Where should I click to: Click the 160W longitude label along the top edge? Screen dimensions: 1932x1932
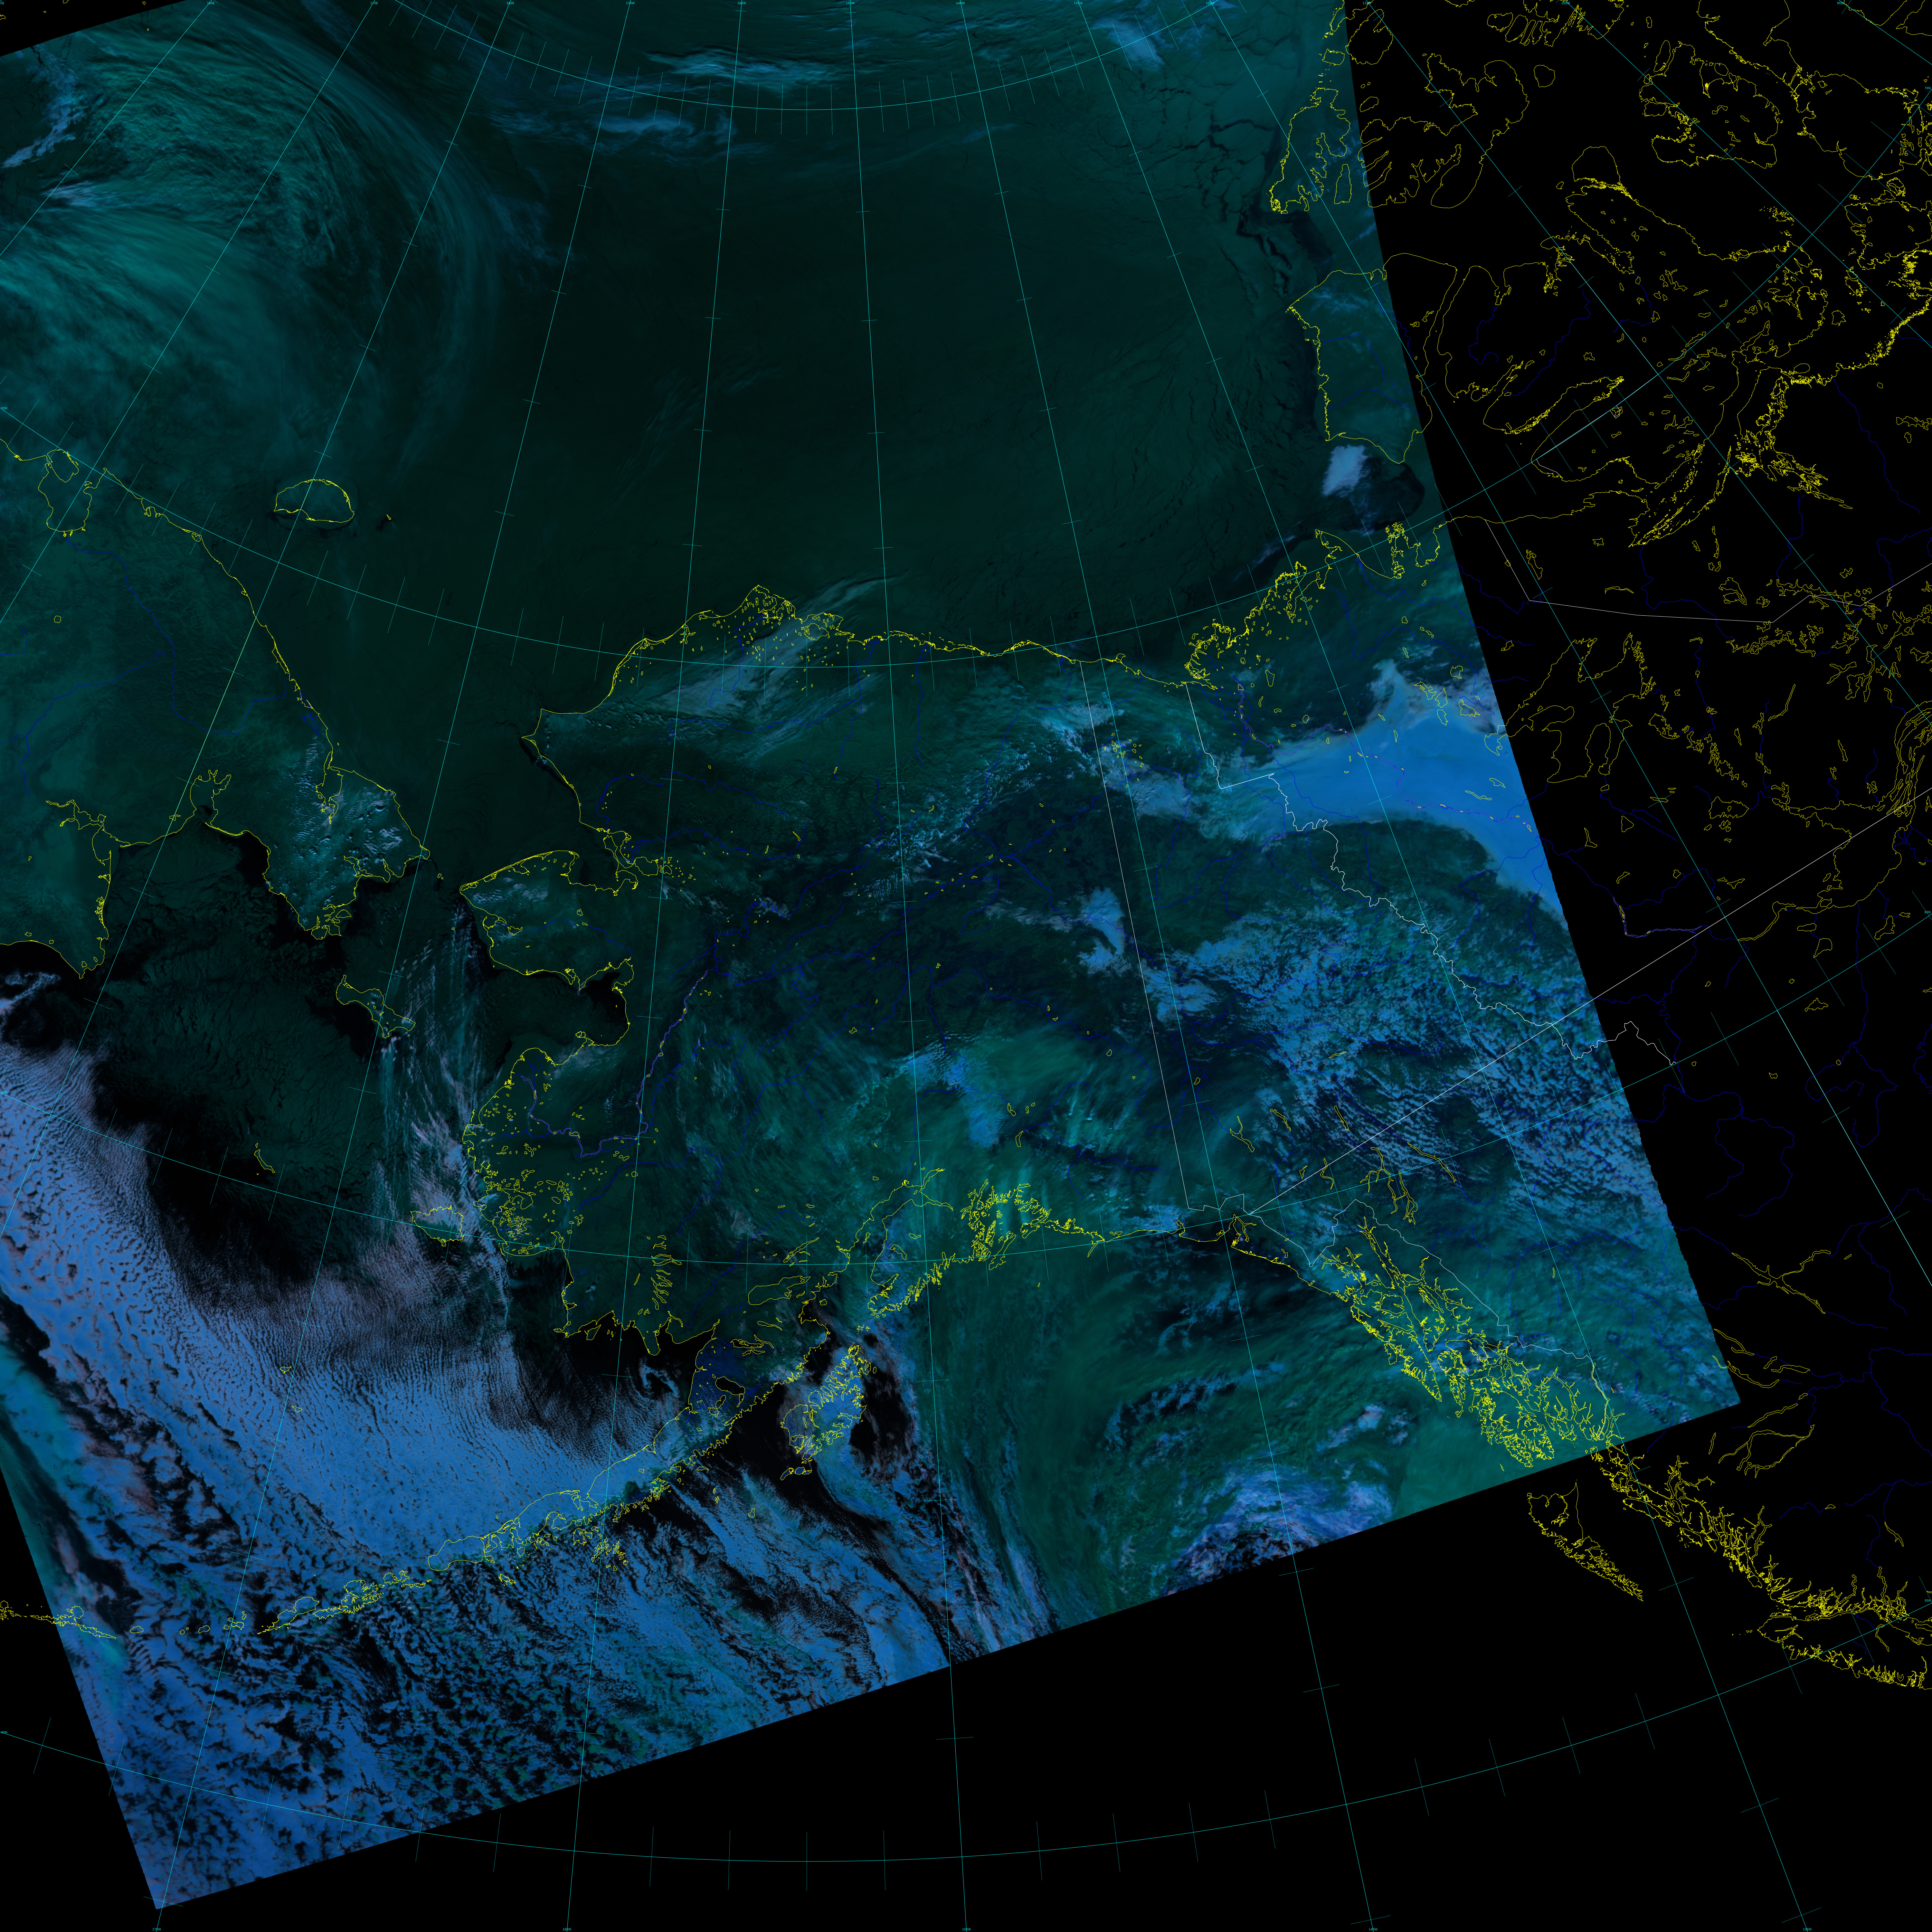(742, 3)
